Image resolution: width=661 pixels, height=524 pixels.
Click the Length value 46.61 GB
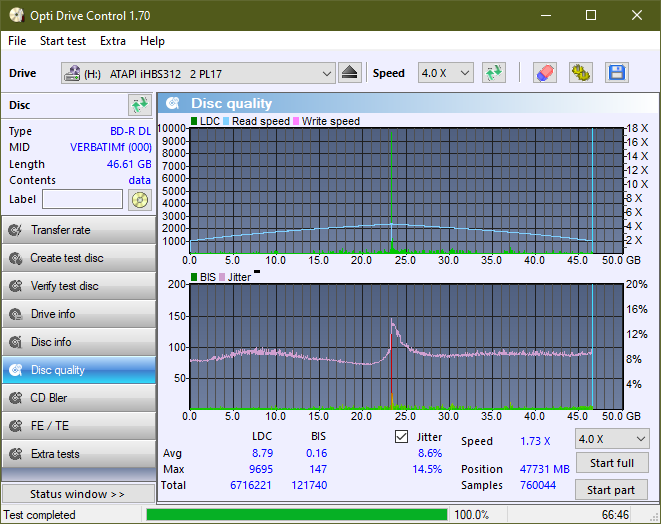click(x=129, y=164)
